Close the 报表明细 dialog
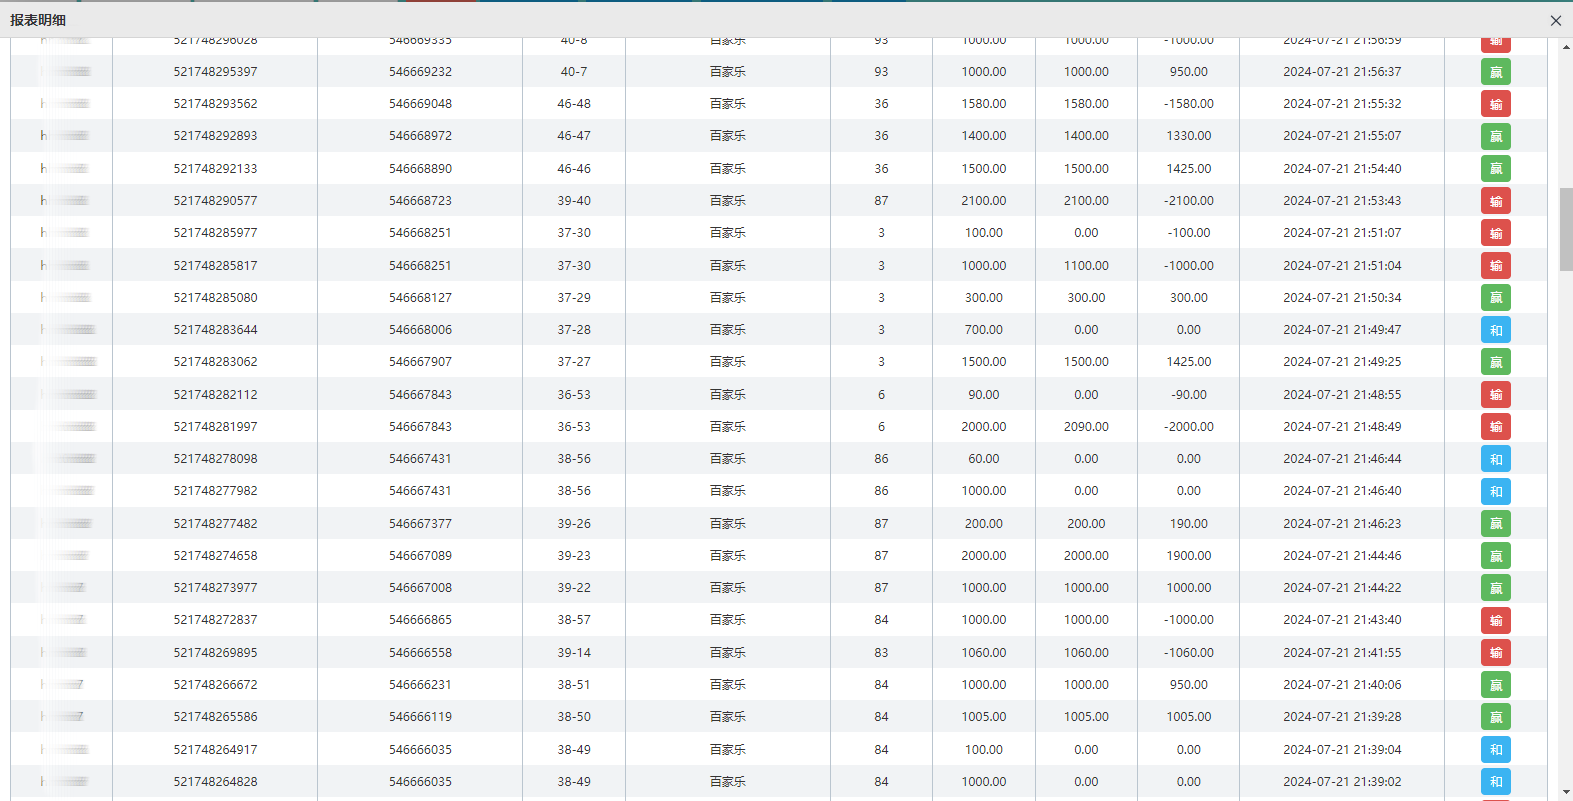Image resolution: width=1573 pixels, height=801 pixels. pyautogui.click(x=1555, y=20)
